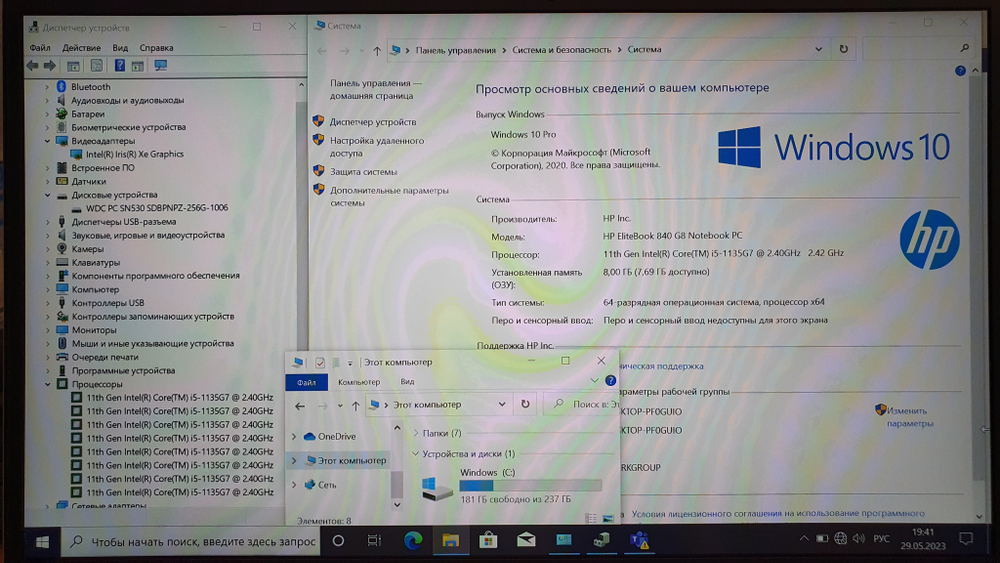Open Вид ribbon tab in Explorer
This screenshot has height=563, width=1000.
point(407,382)
